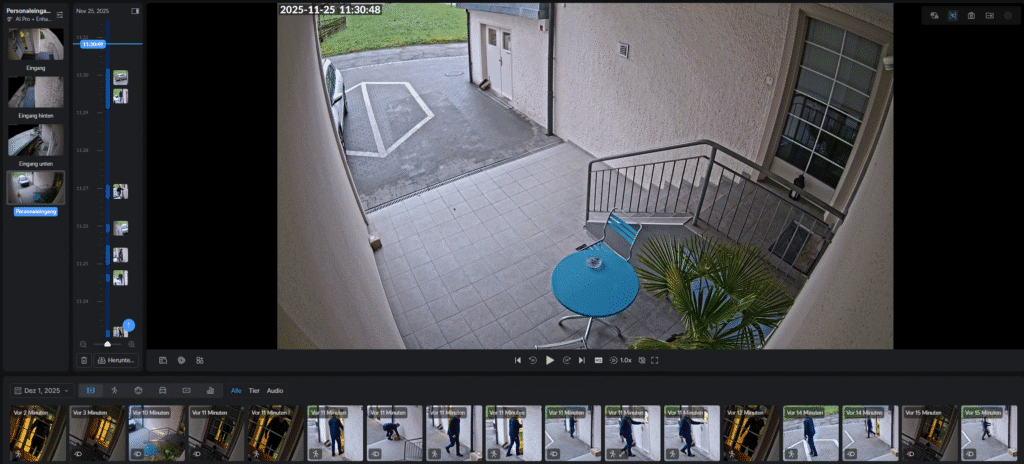1024x464 pixels.
Task: Open the 'Vor 2 Minuten' event thumbnail
Action: point(37,432)
